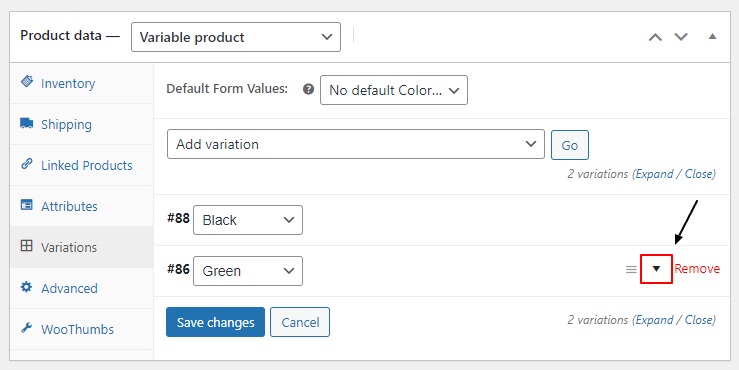The height and width of the screenshot is (370, 739).
Task: Click the Inventory tag icon
Action: click(27, 82)
